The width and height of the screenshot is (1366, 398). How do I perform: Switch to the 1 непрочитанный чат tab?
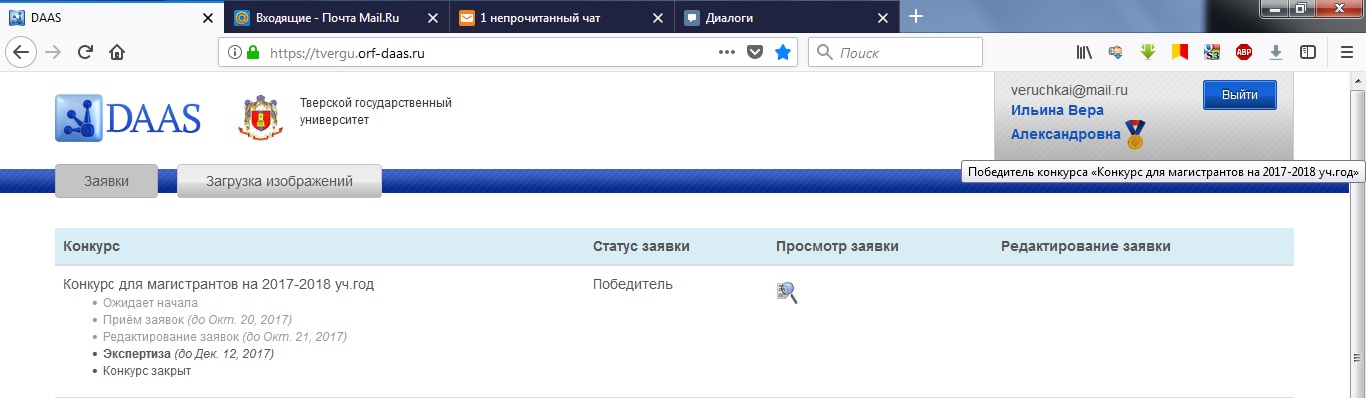(x=562, y=17)
